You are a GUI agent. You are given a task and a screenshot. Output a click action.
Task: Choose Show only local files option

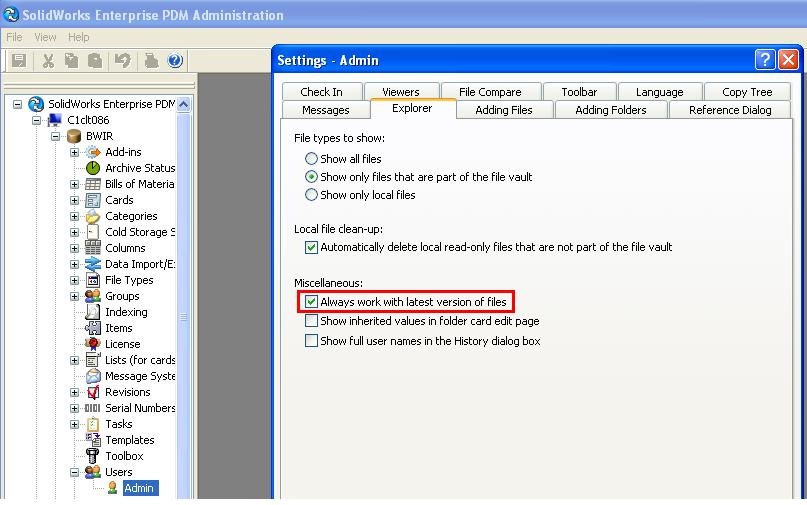311,195
